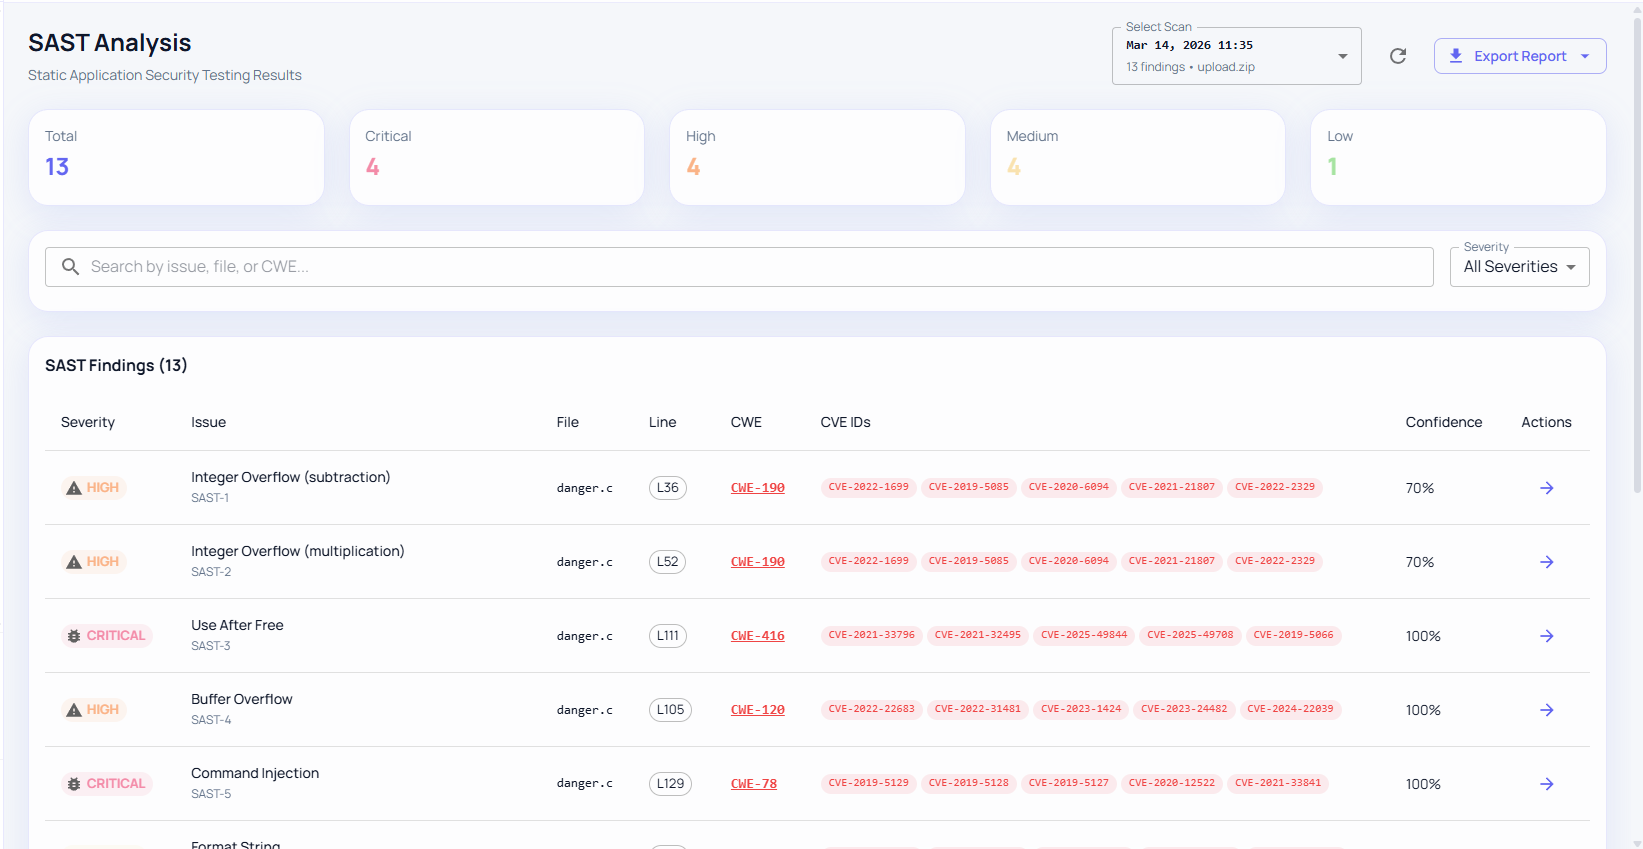Open the All Severities filter dropdown

pyautogui.click(x=1518, y=267)
